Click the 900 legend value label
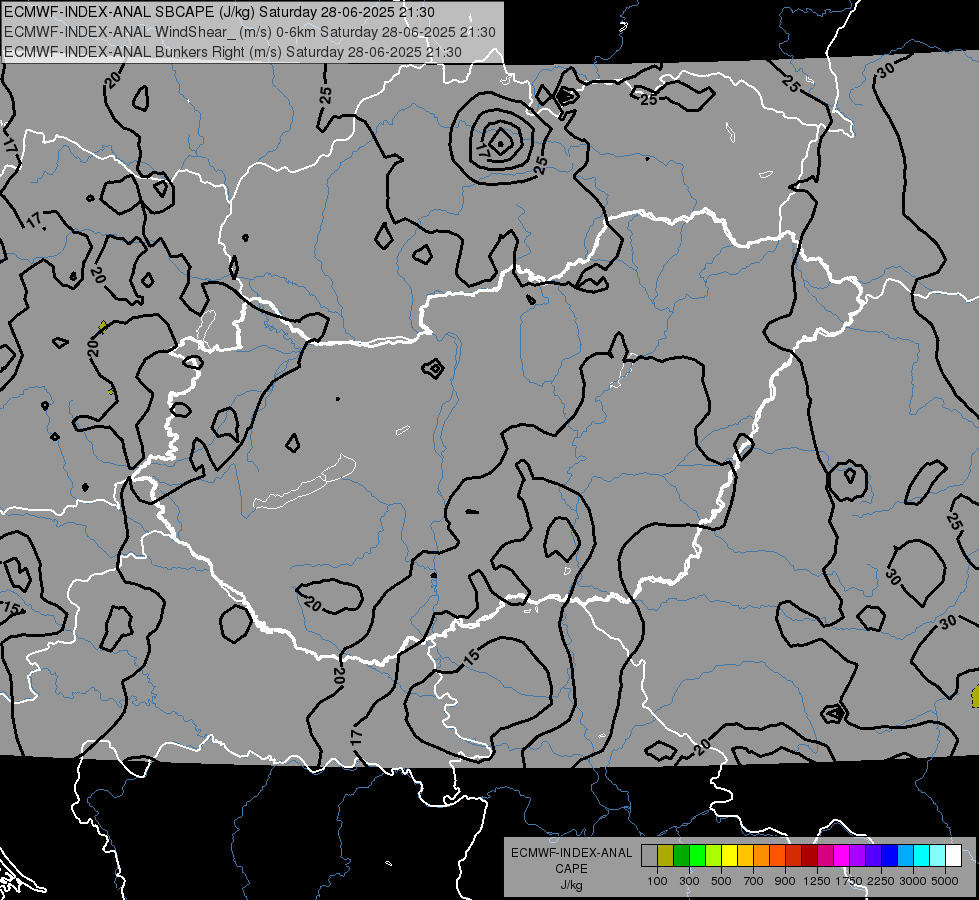 tap(785, 881)
